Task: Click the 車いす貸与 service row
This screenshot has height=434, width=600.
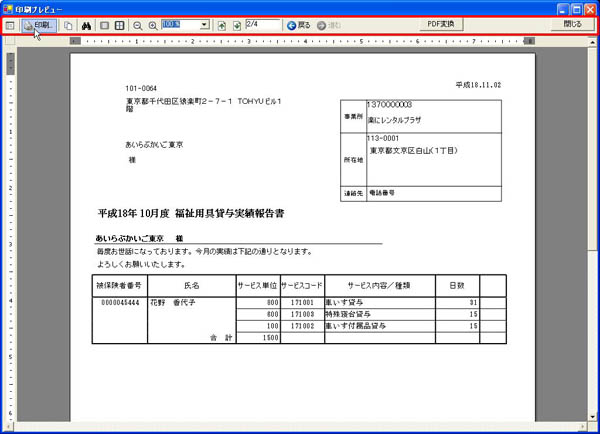Action: pos(344,302)
